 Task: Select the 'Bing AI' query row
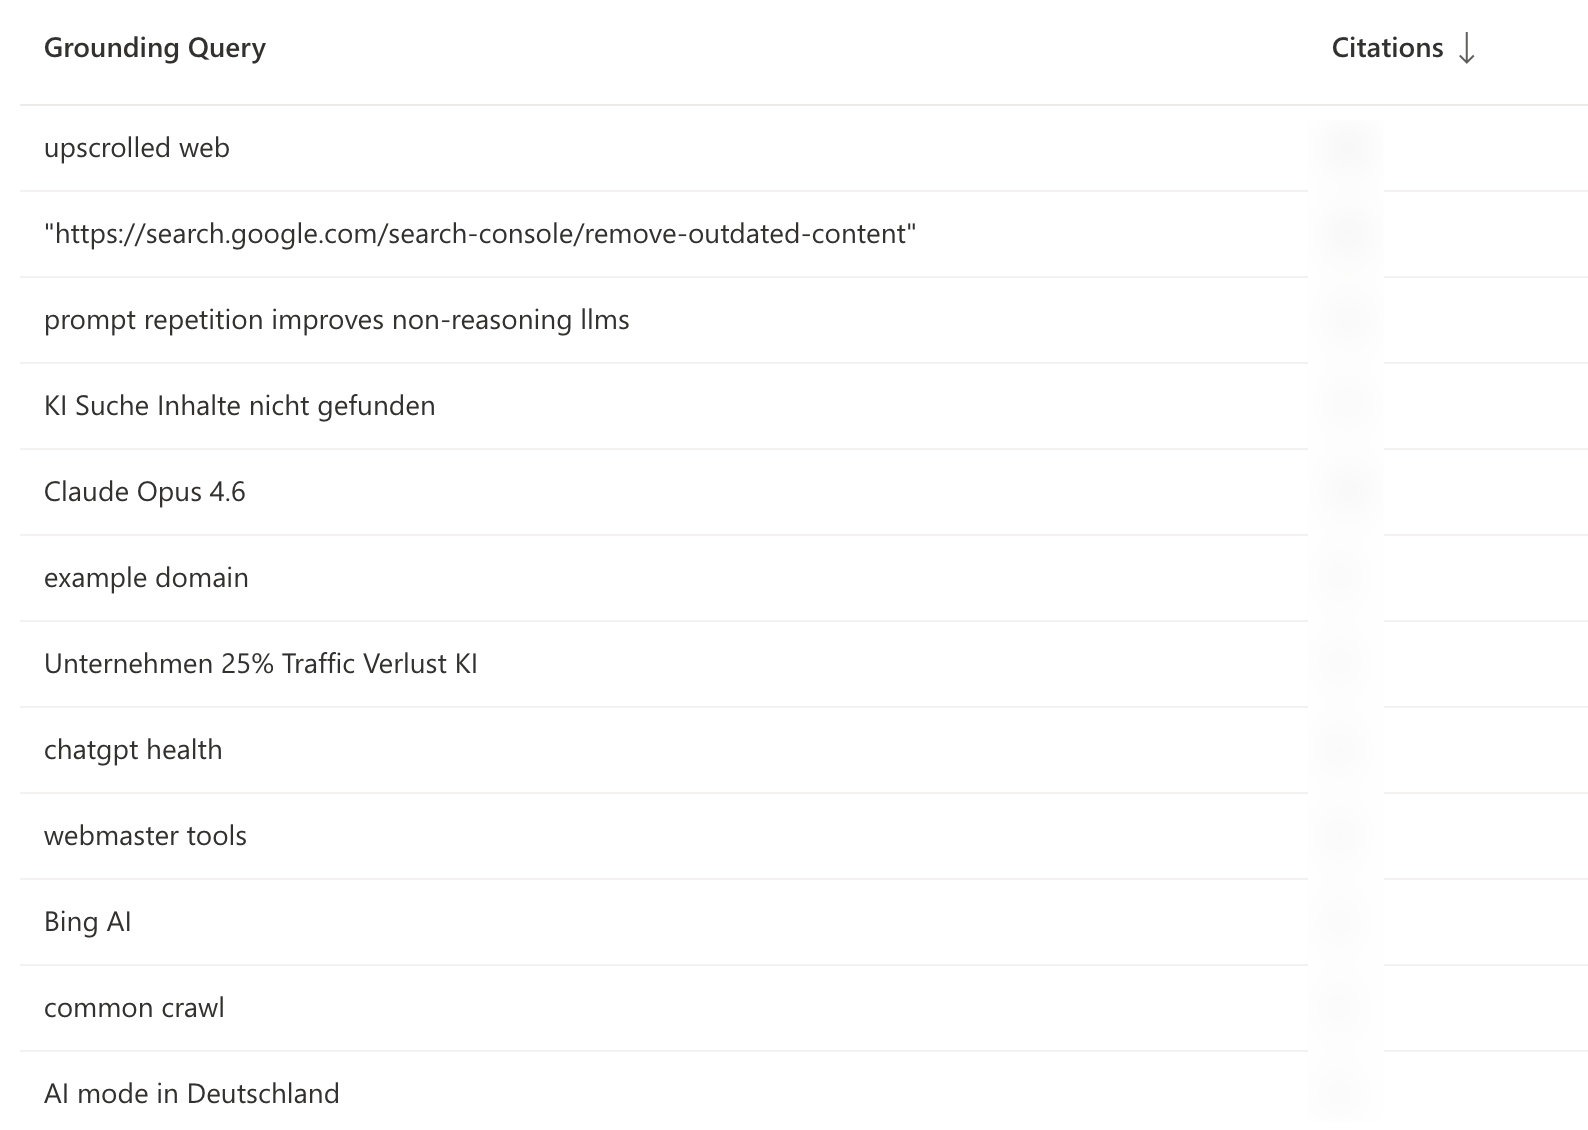point(88,921)
